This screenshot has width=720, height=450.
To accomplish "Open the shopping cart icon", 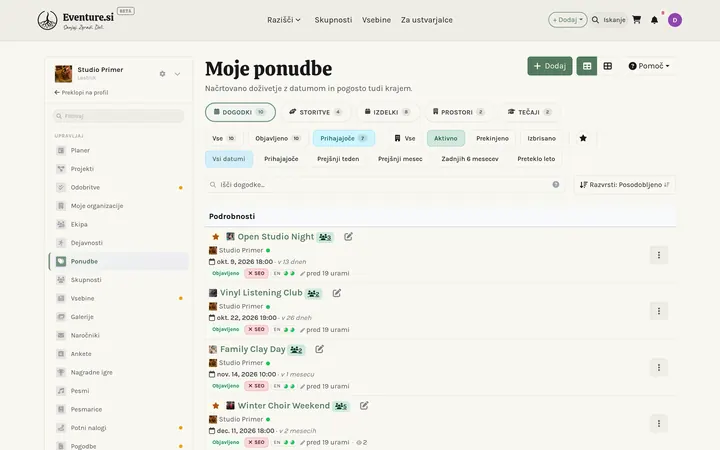I will (636, 20).
